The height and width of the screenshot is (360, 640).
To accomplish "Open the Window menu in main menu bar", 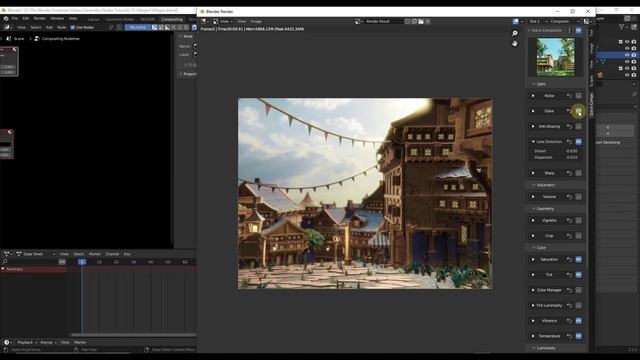I will (x=57, y=18).
